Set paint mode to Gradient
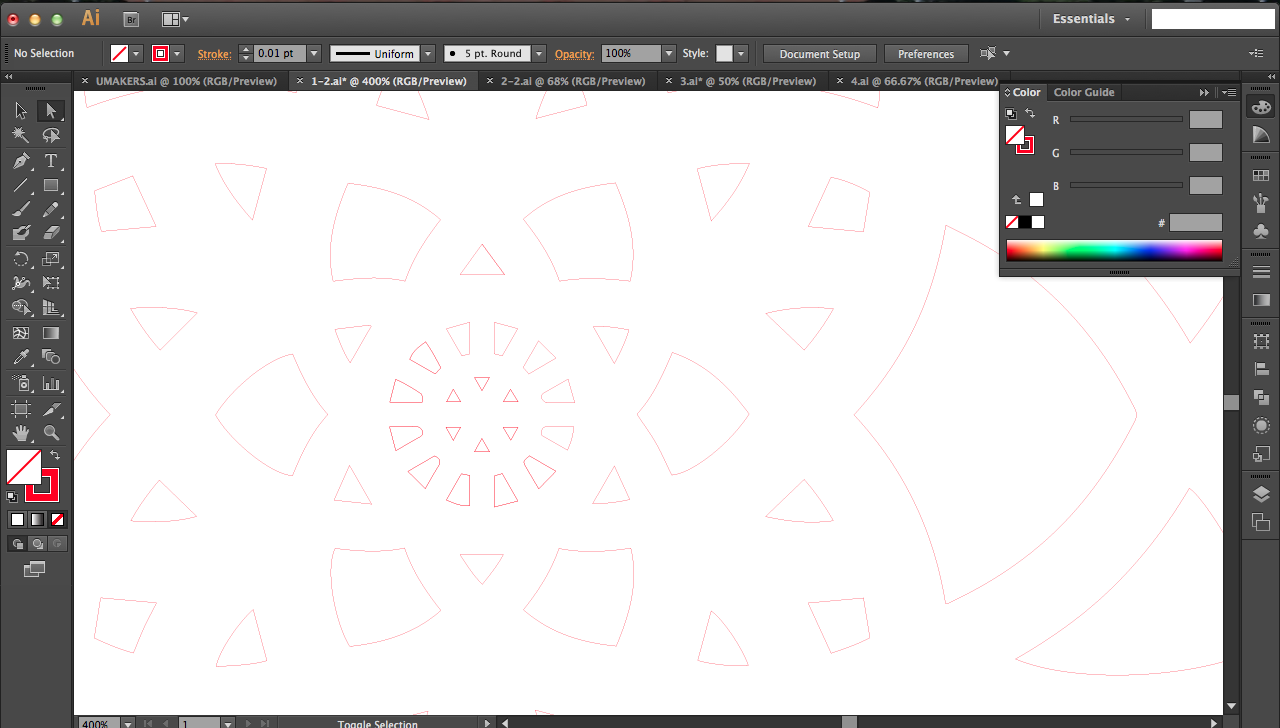The height and width of the screenshot is (728, 1280). coord(37,520)
